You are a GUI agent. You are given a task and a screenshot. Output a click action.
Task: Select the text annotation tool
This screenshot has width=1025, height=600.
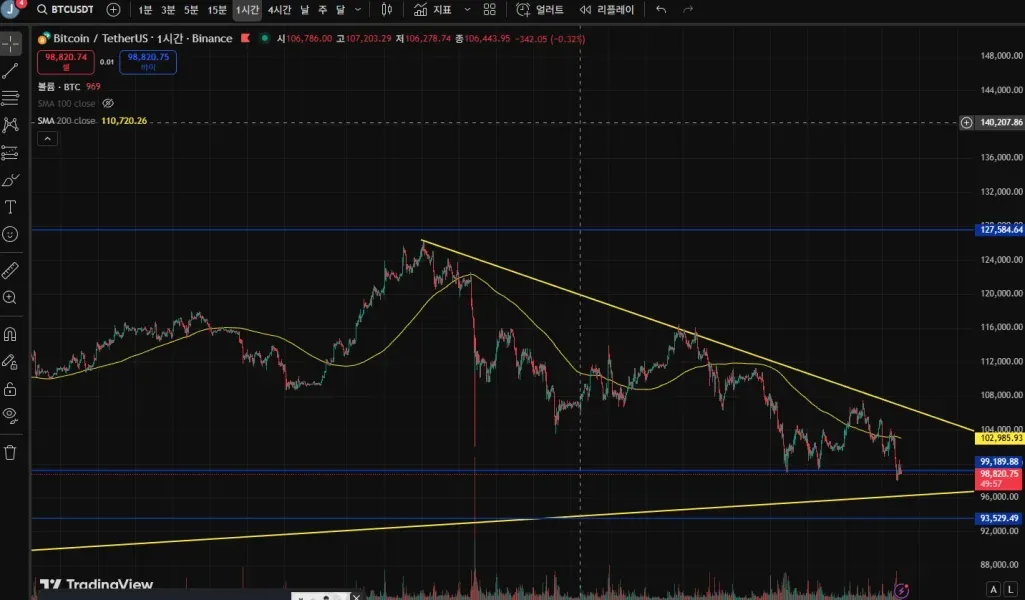tap(10, 207)
